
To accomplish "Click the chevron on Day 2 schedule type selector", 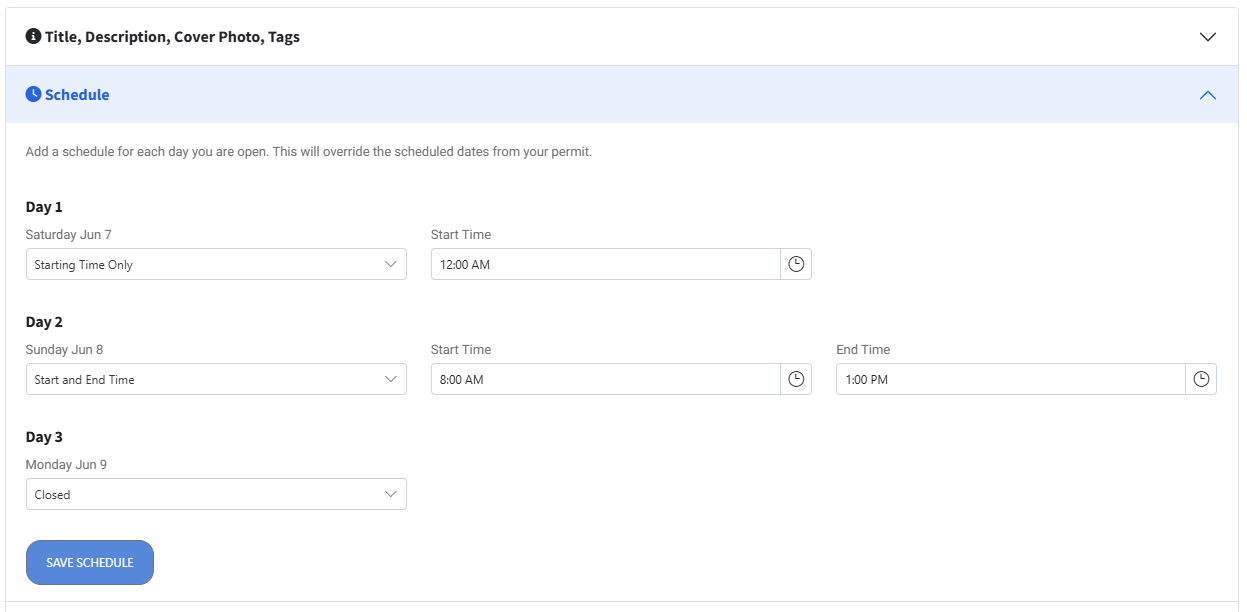I will point(392,379).
